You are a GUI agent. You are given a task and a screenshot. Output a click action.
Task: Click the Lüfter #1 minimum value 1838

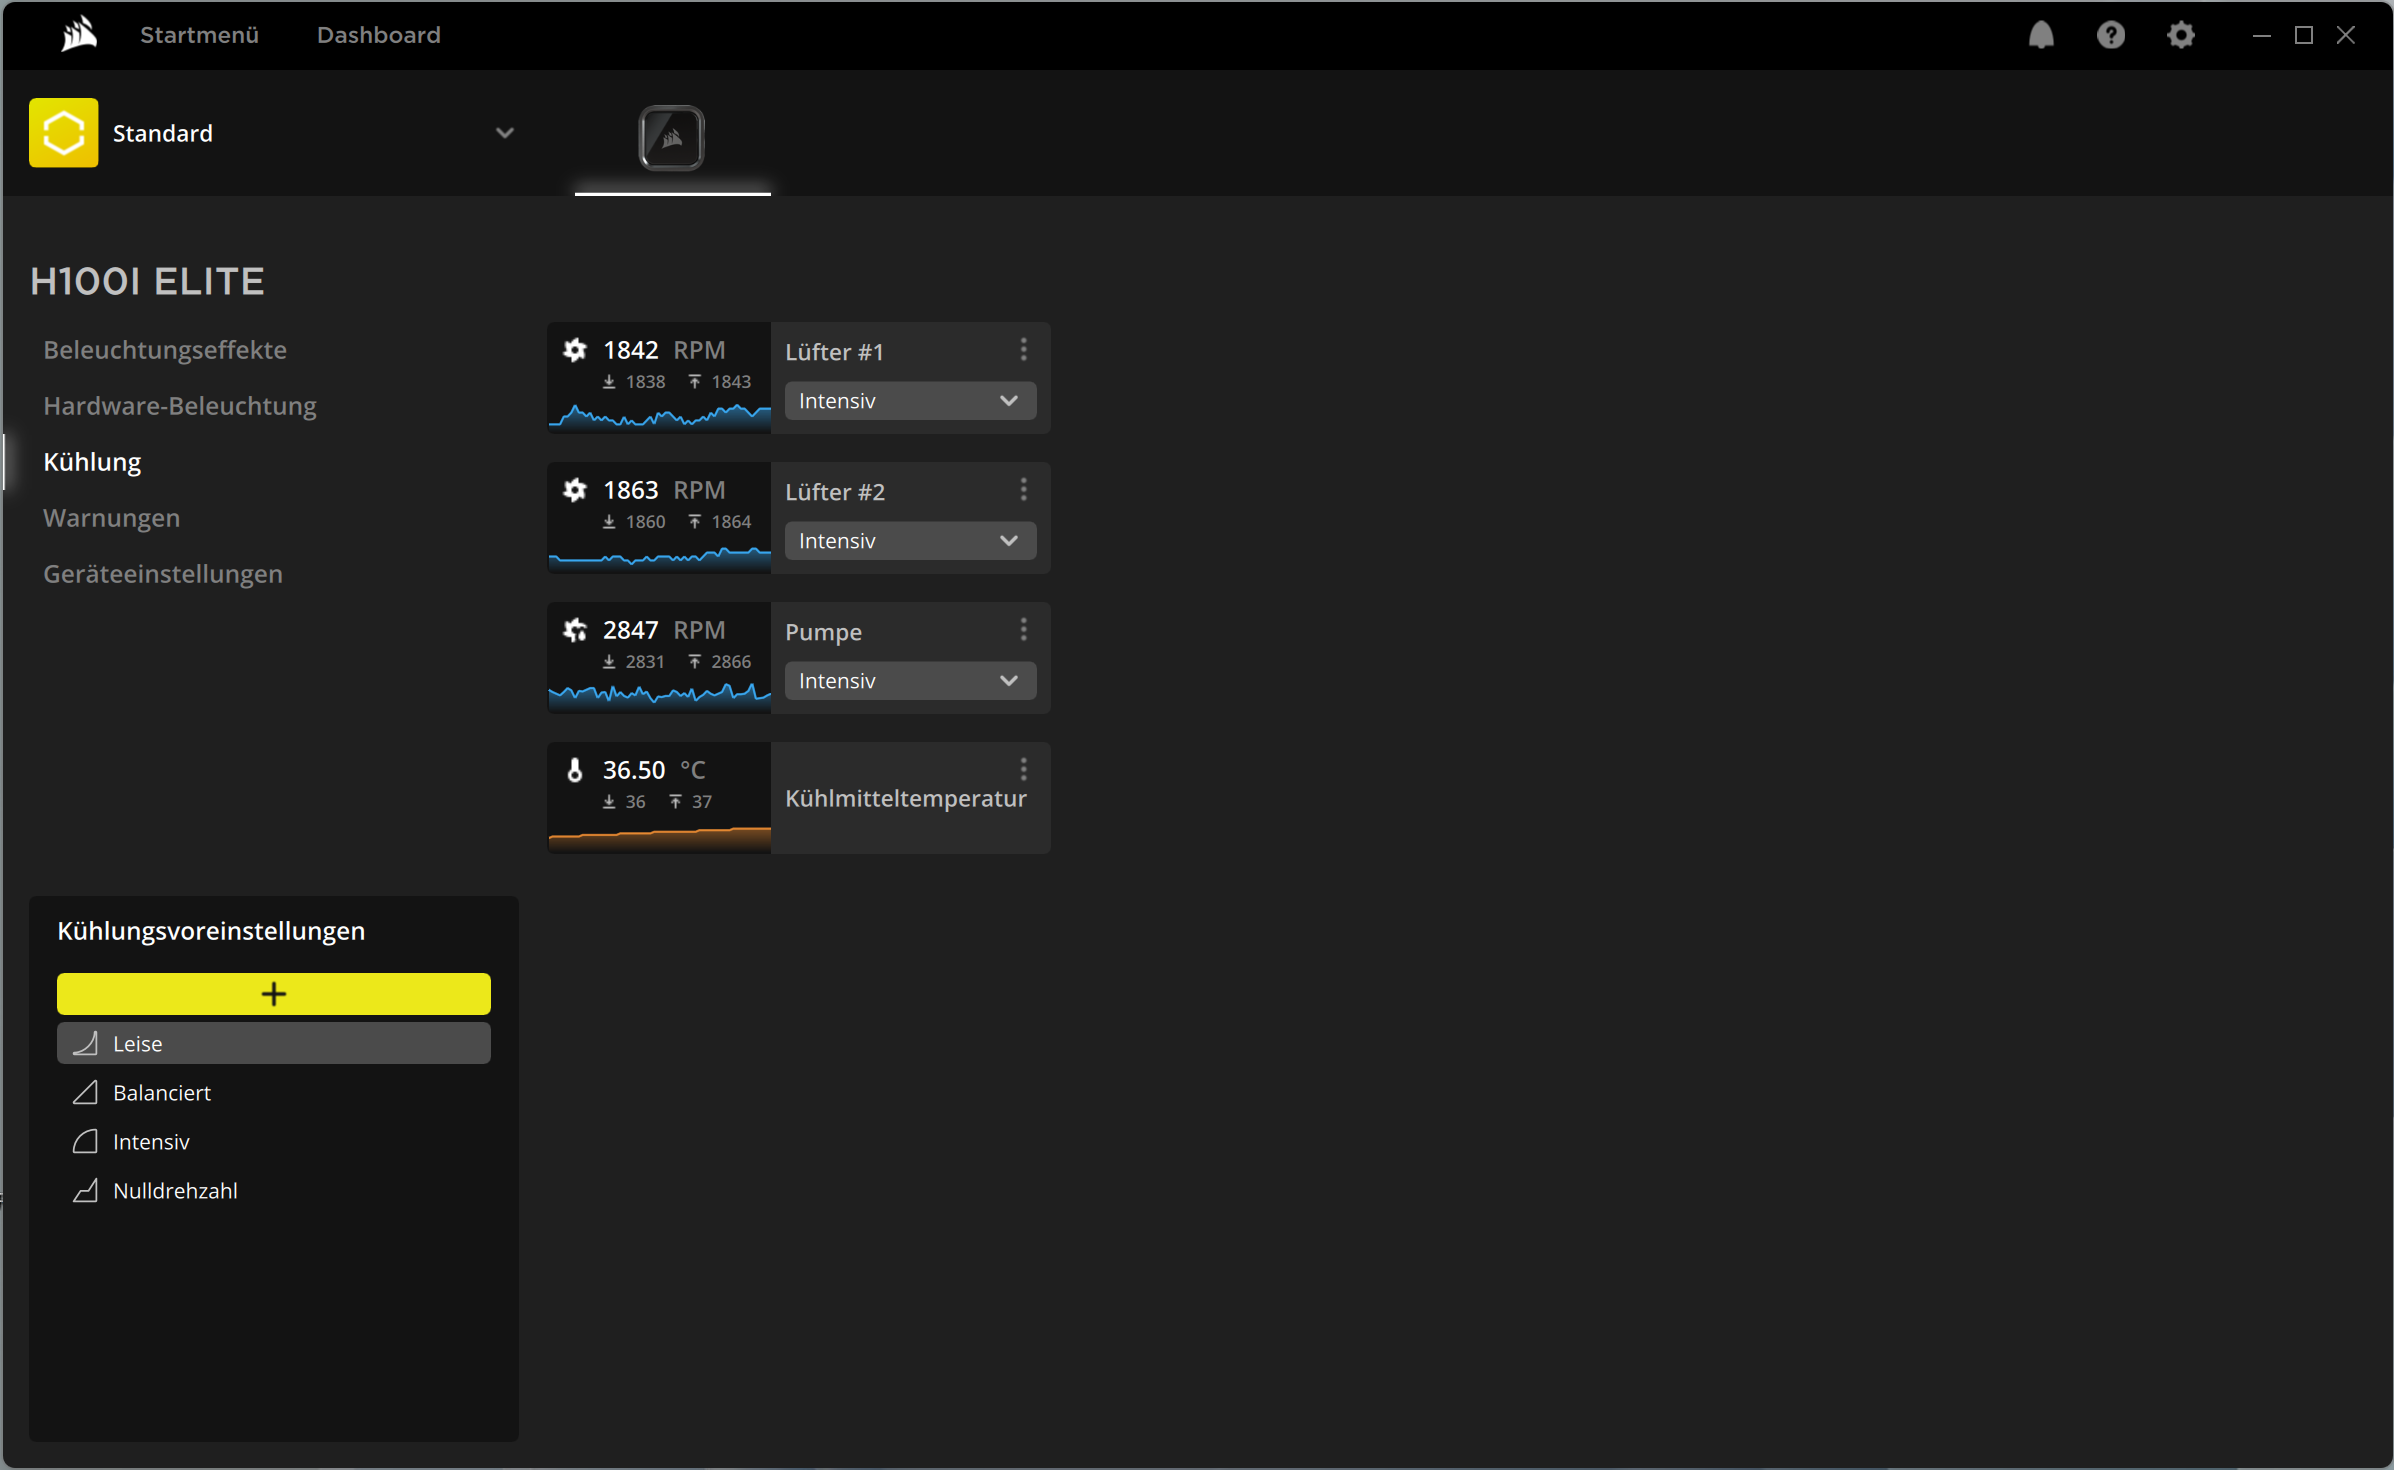[x=645, y=382]
